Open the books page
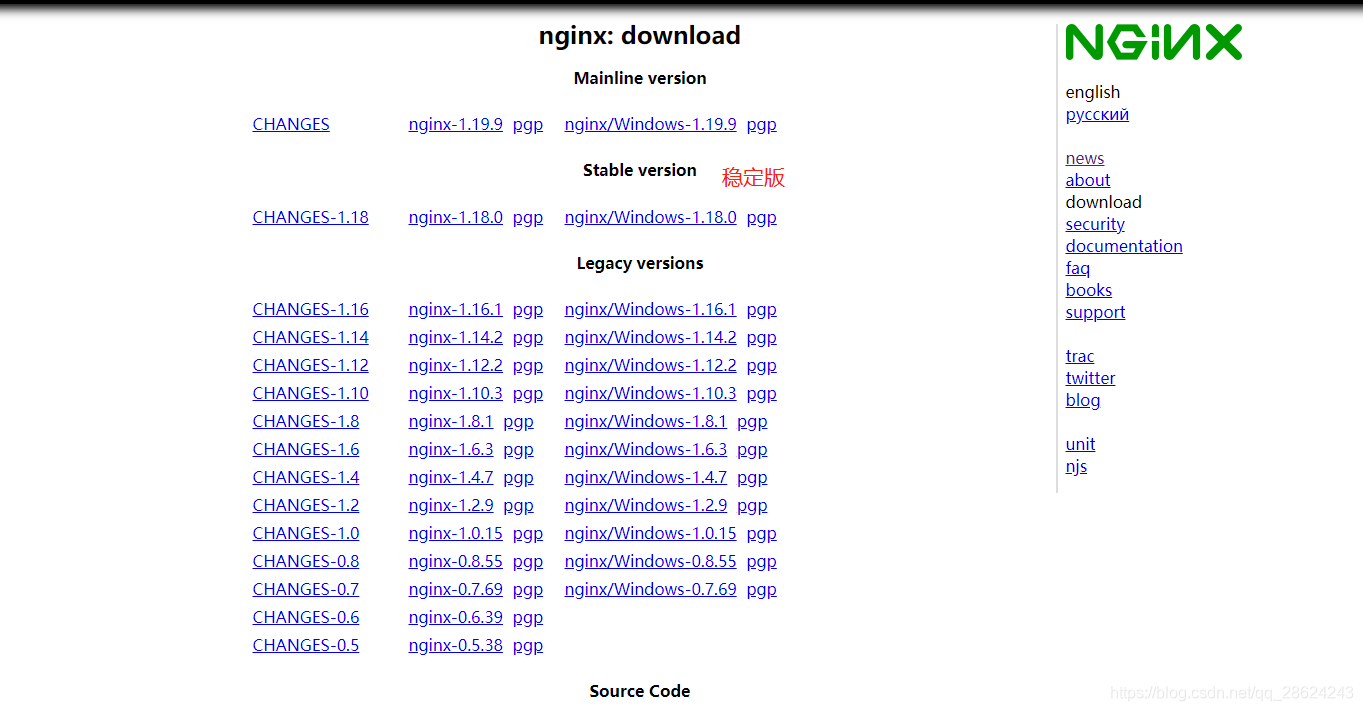This screenshot has height=711, width=1363. 1089,290
